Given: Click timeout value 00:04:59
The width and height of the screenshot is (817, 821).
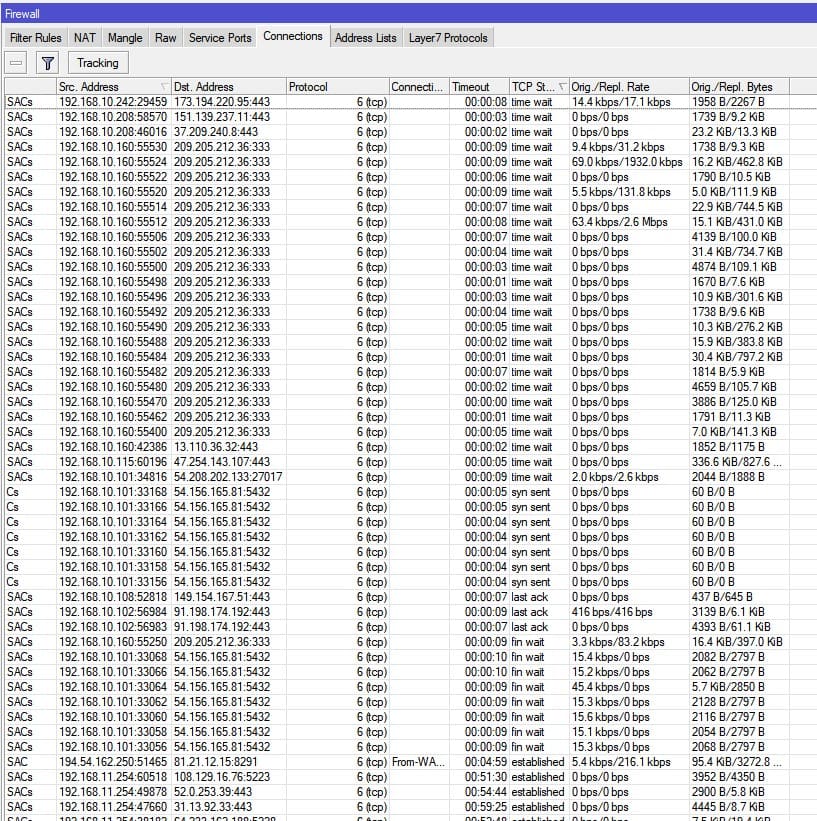Looking at the screenshot, I should coord(485,762).
